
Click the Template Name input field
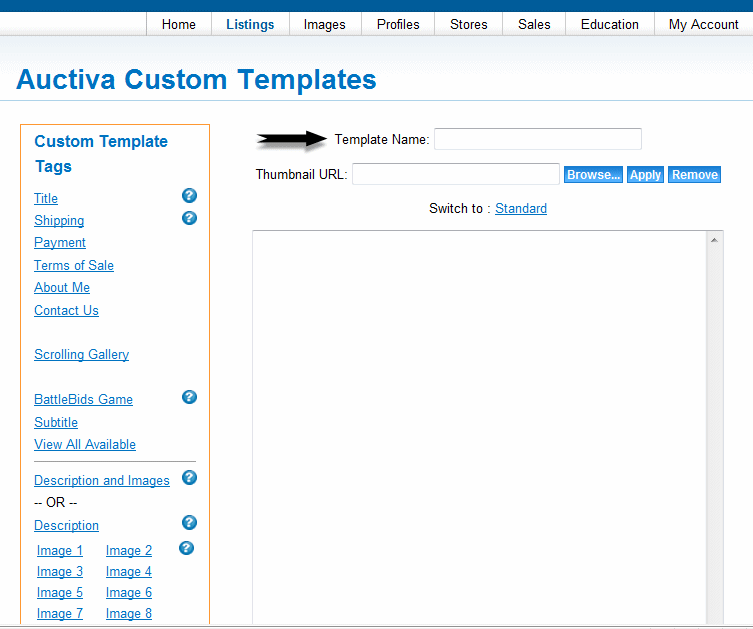(x=538, y=139)
